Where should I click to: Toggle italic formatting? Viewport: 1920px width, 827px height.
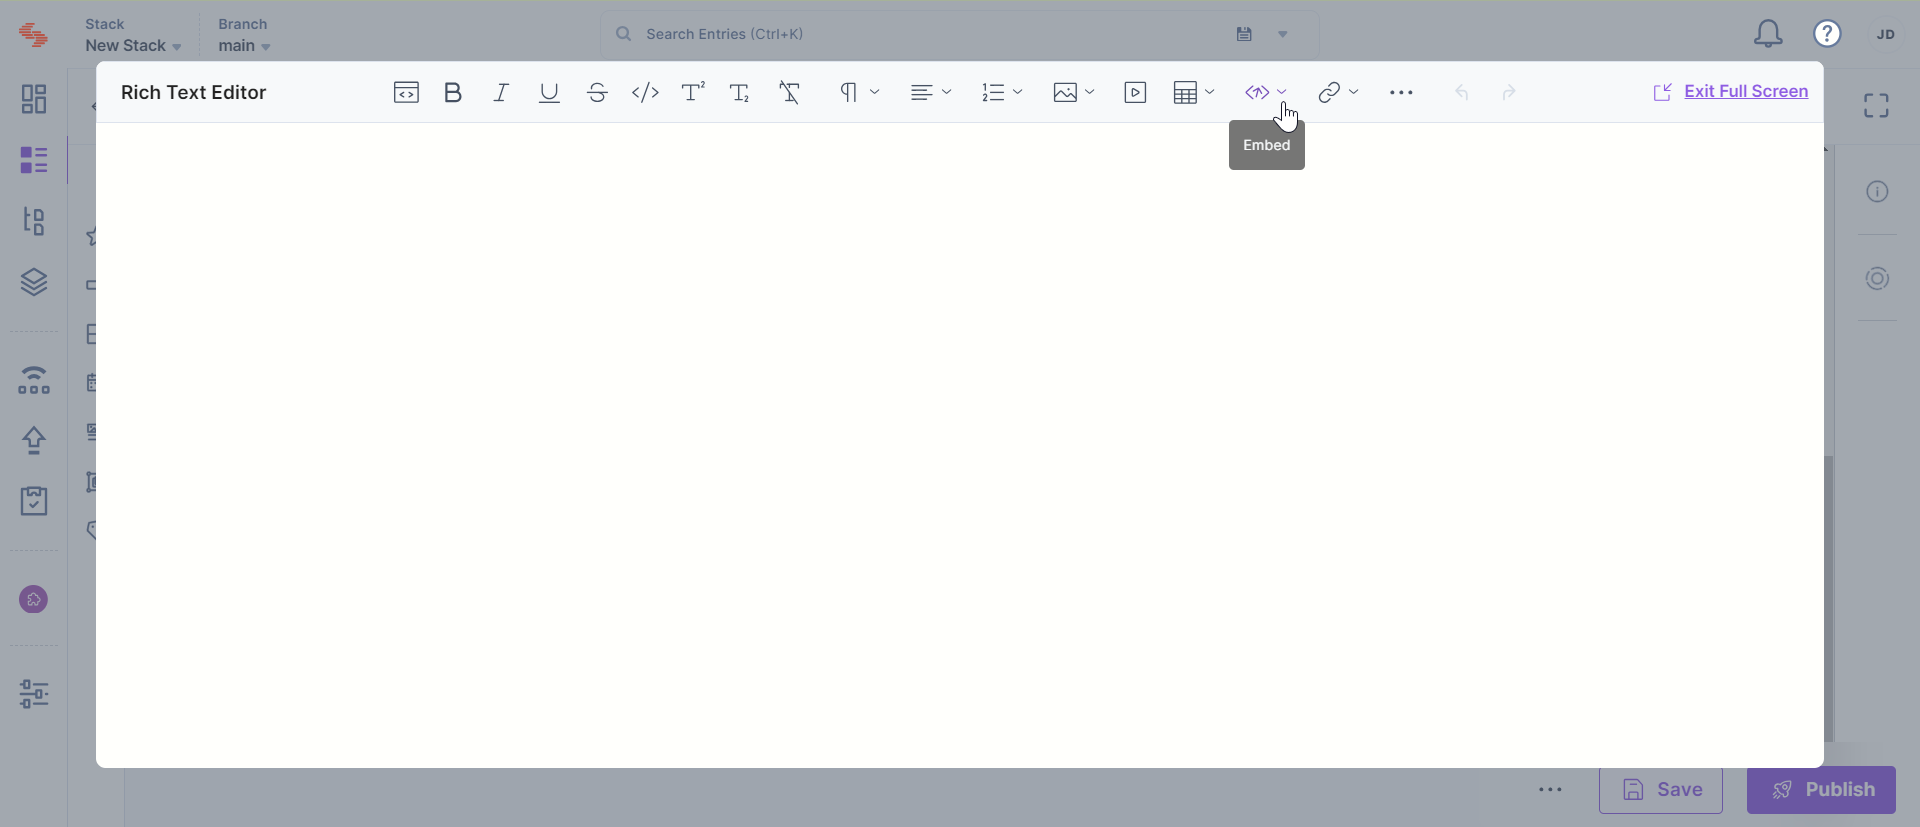(x=501, y=92)
